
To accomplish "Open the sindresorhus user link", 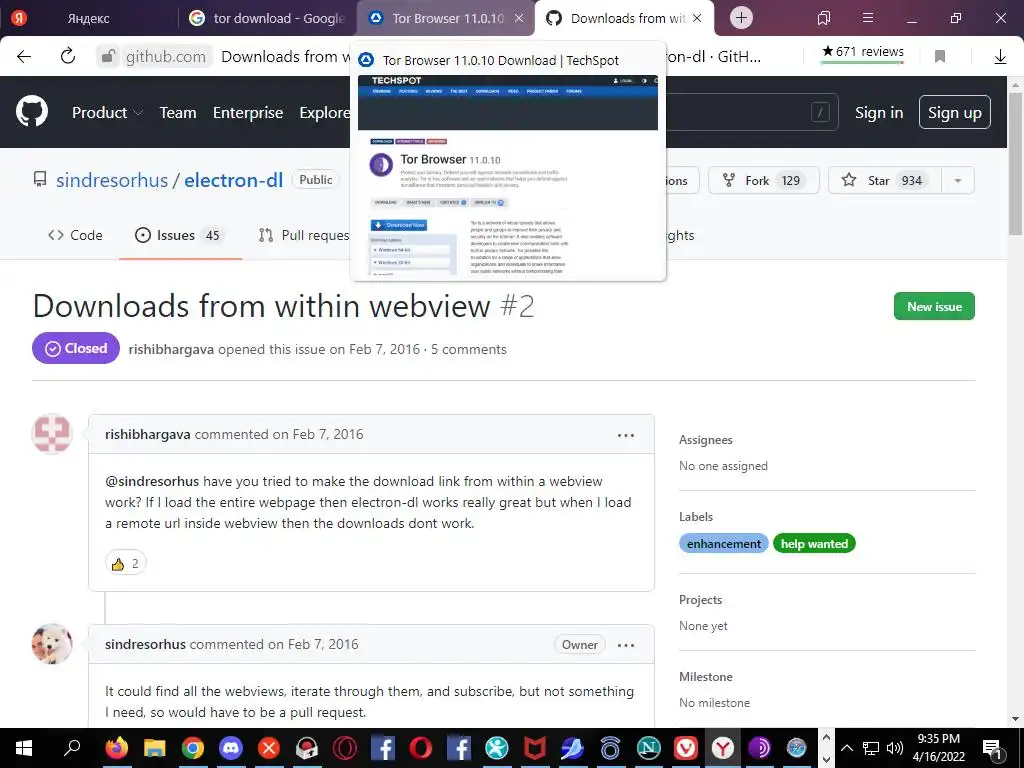I will [x=112, y=180].
